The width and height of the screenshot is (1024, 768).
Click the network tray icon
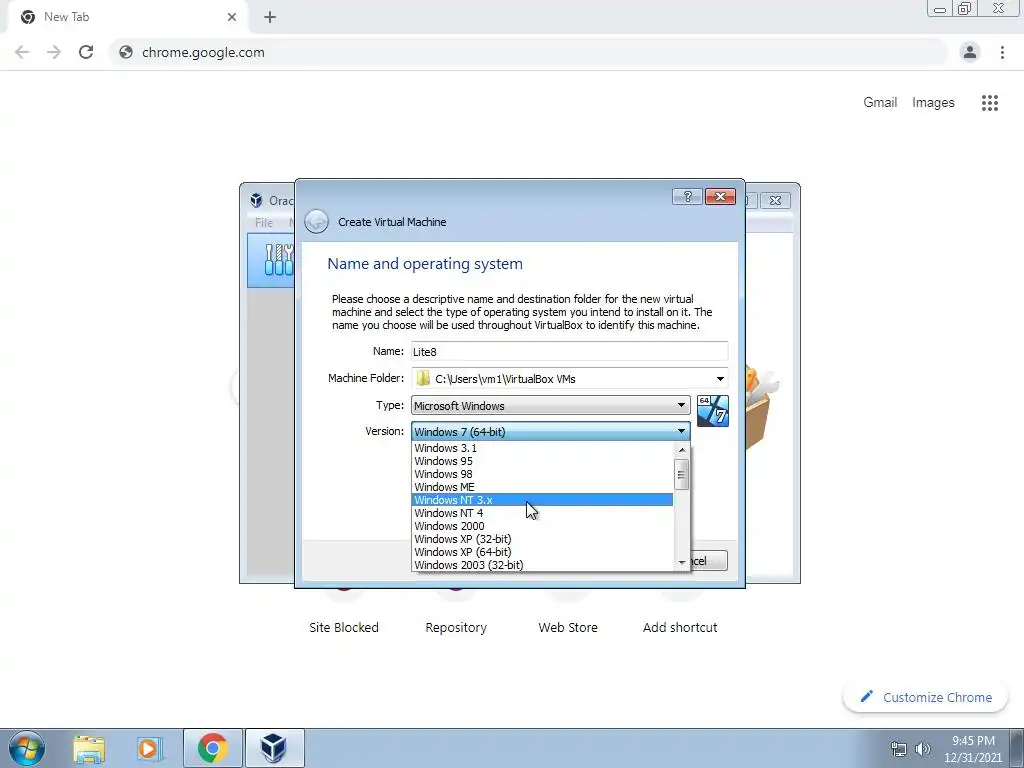[899, 749]
